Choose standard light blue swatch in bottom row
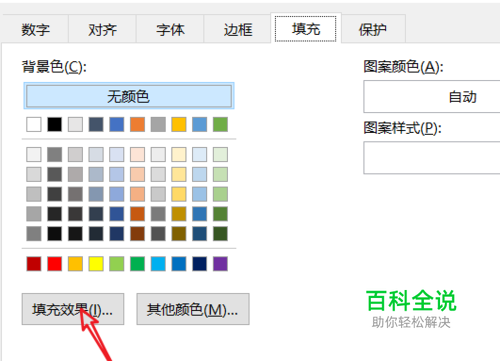The width and height of the screenshot is (500, 361). tap(158, 264)
